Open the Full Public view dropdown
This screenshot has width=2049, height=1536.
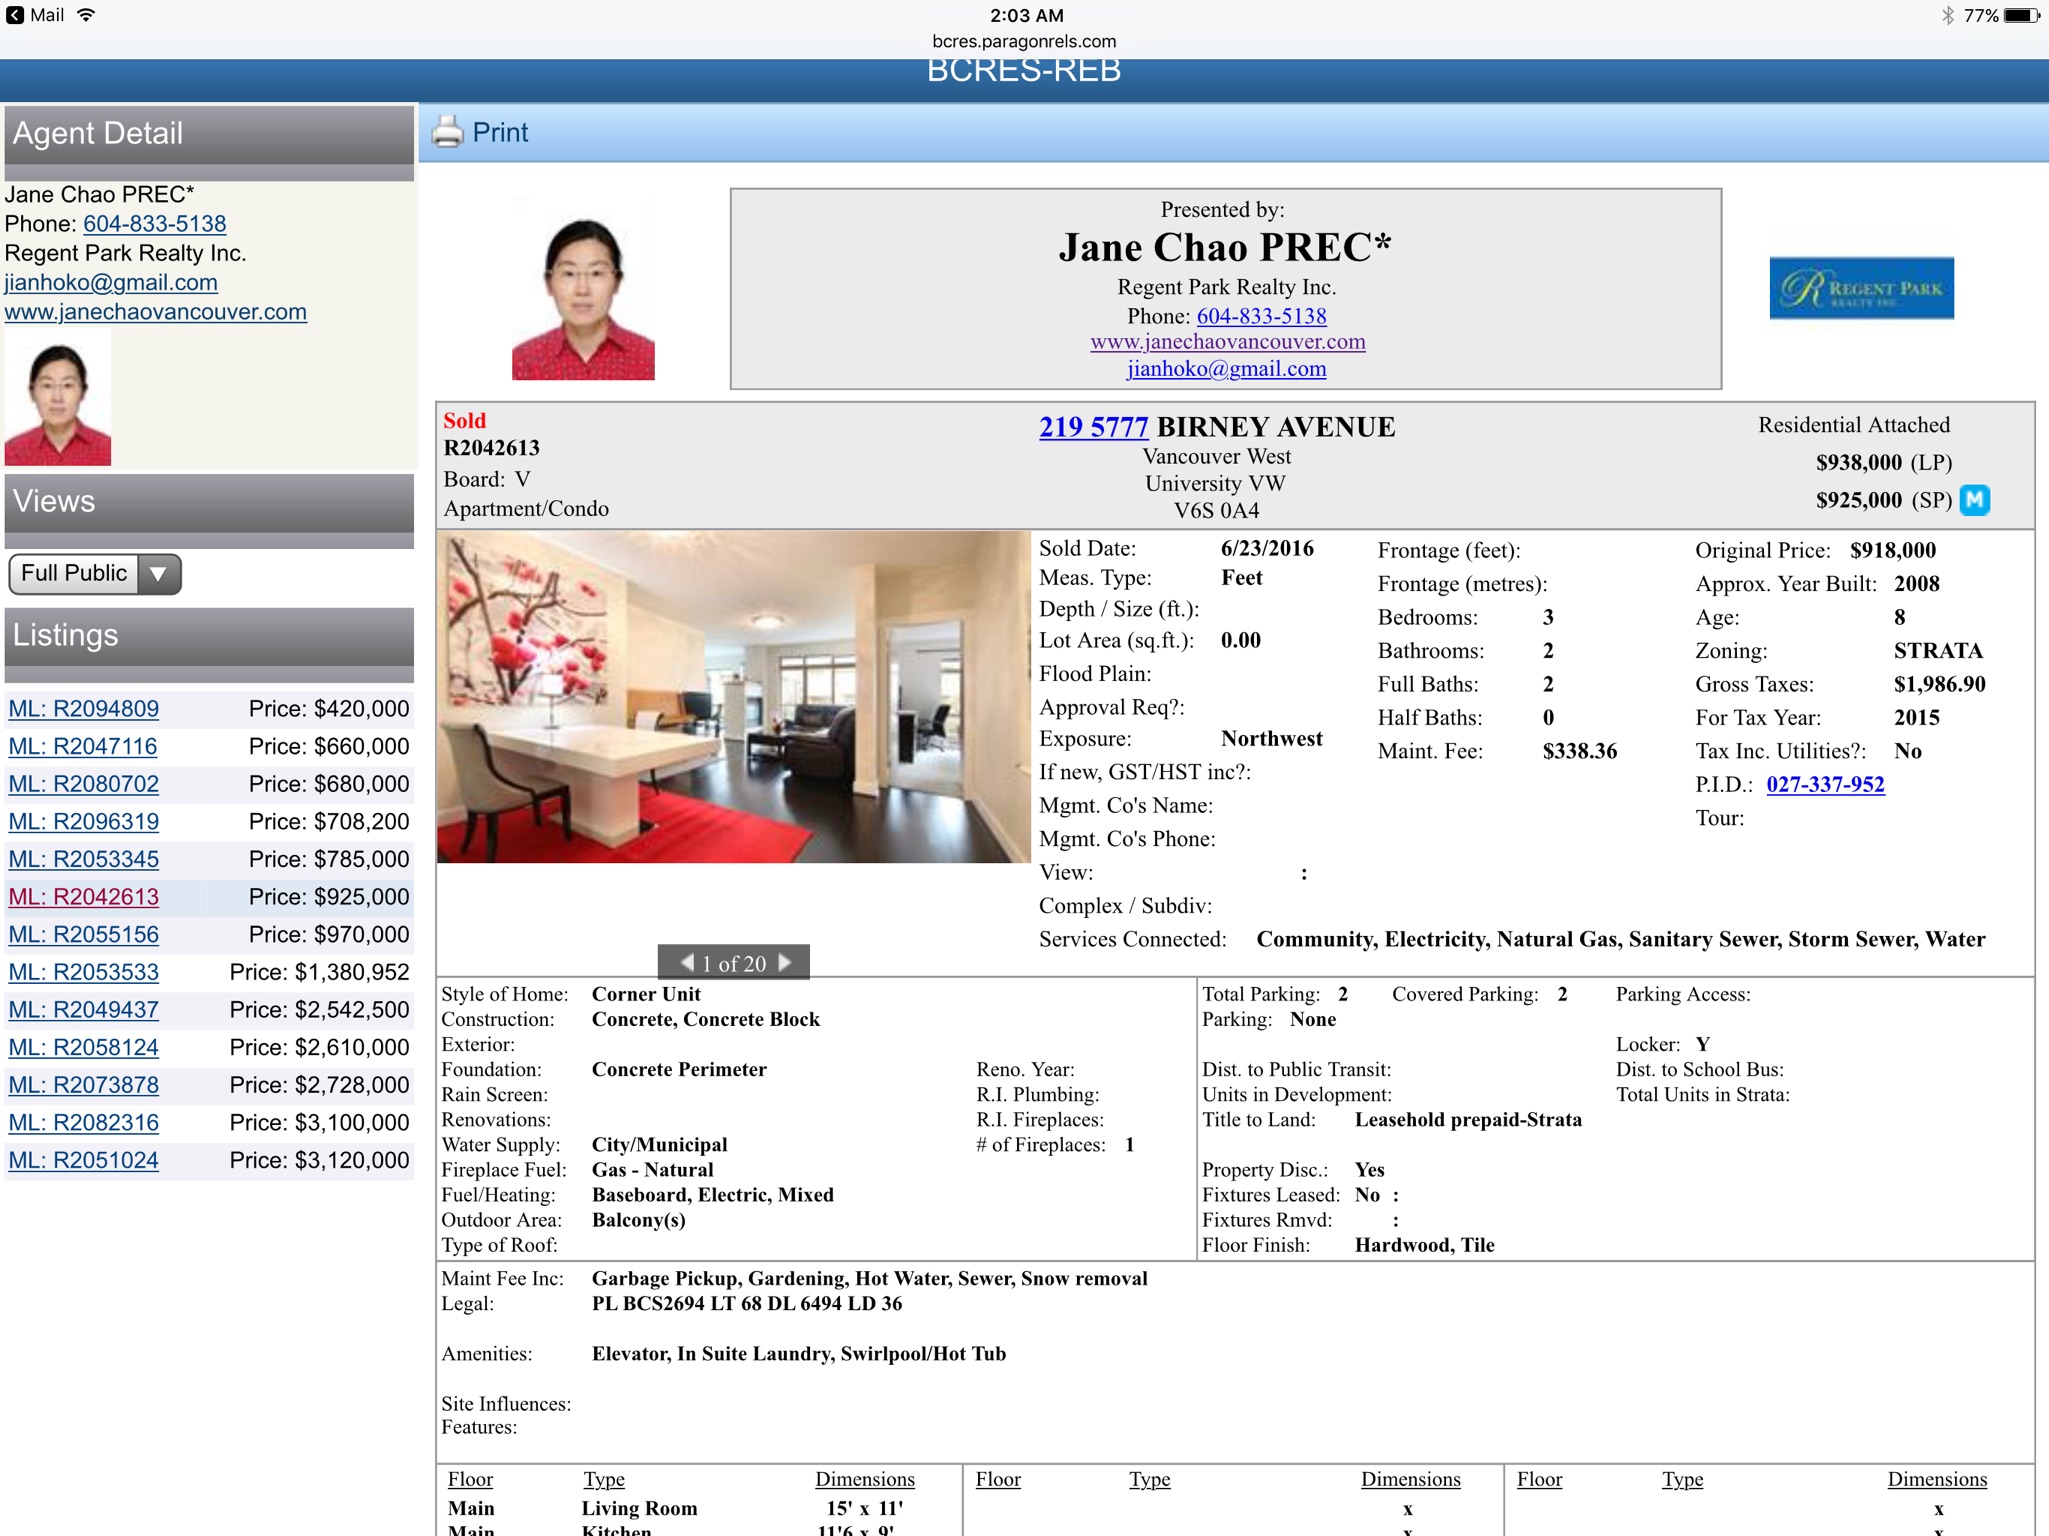95,574
